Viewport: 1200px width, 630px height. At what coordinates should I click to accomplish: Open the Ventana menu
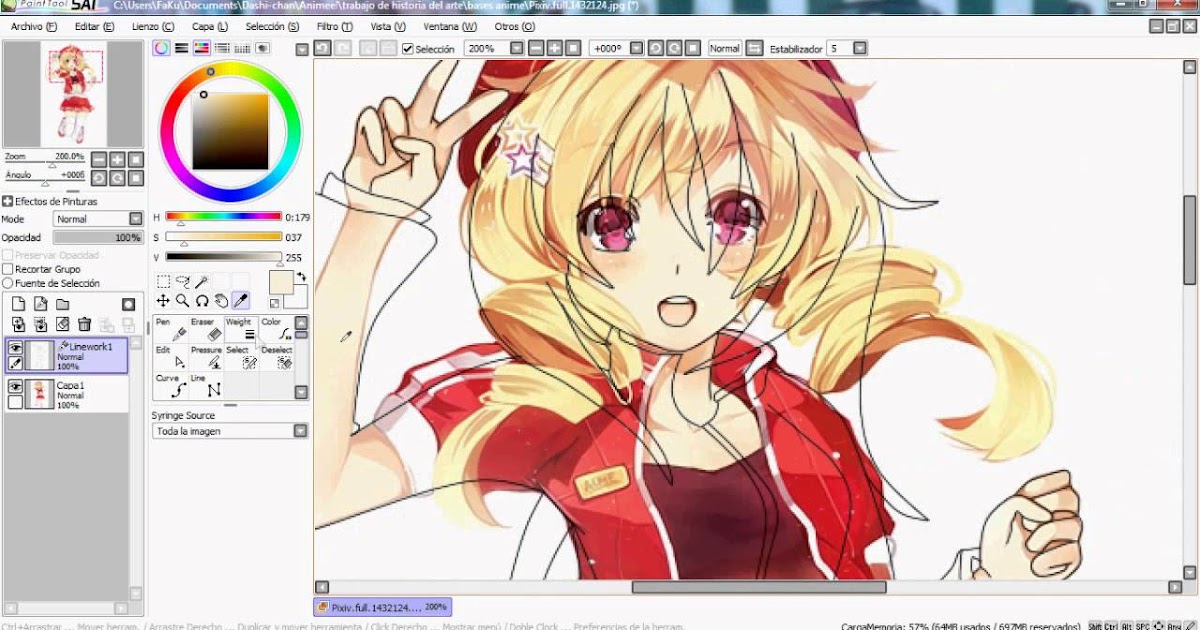click(x=450, y=26)
